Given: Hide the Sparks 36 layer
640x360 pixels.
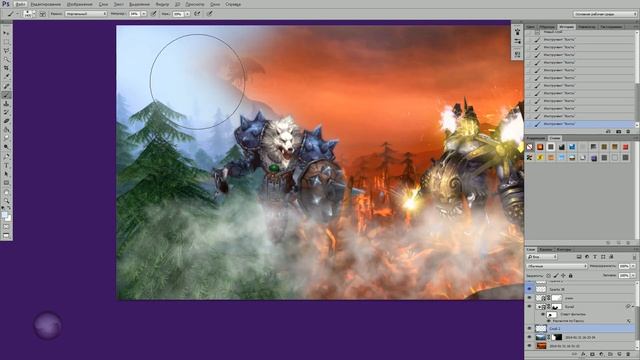Looking at the screenshot, I should click(x=529, y=289).
